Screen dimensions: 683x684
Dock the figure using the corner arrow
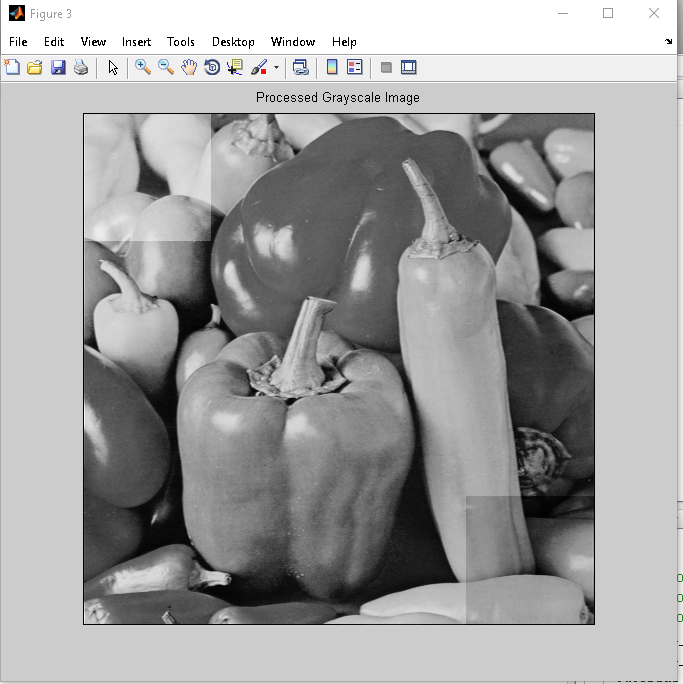[x=669, y=41]
